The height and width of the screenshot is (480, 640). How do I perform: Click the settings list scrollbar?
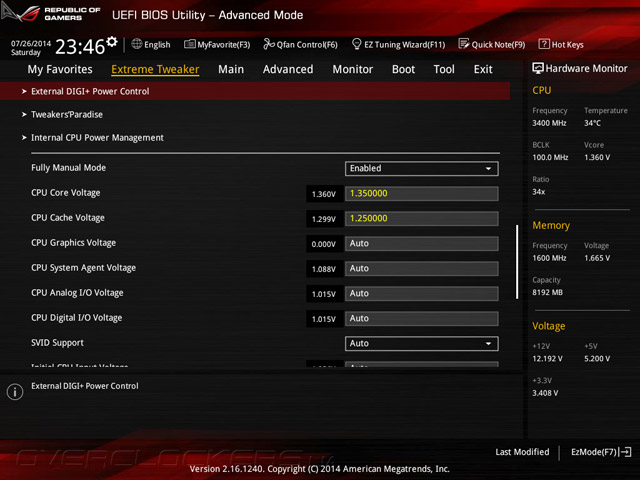coord(517,262)
